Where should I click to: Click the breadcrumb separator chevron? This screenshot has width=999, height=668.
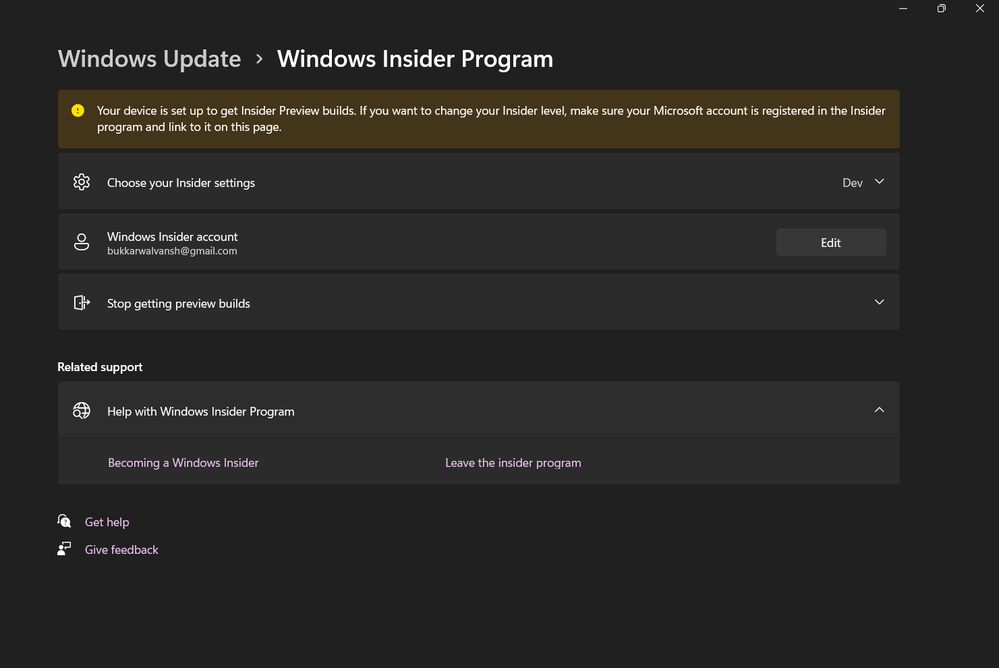point(259,59)
